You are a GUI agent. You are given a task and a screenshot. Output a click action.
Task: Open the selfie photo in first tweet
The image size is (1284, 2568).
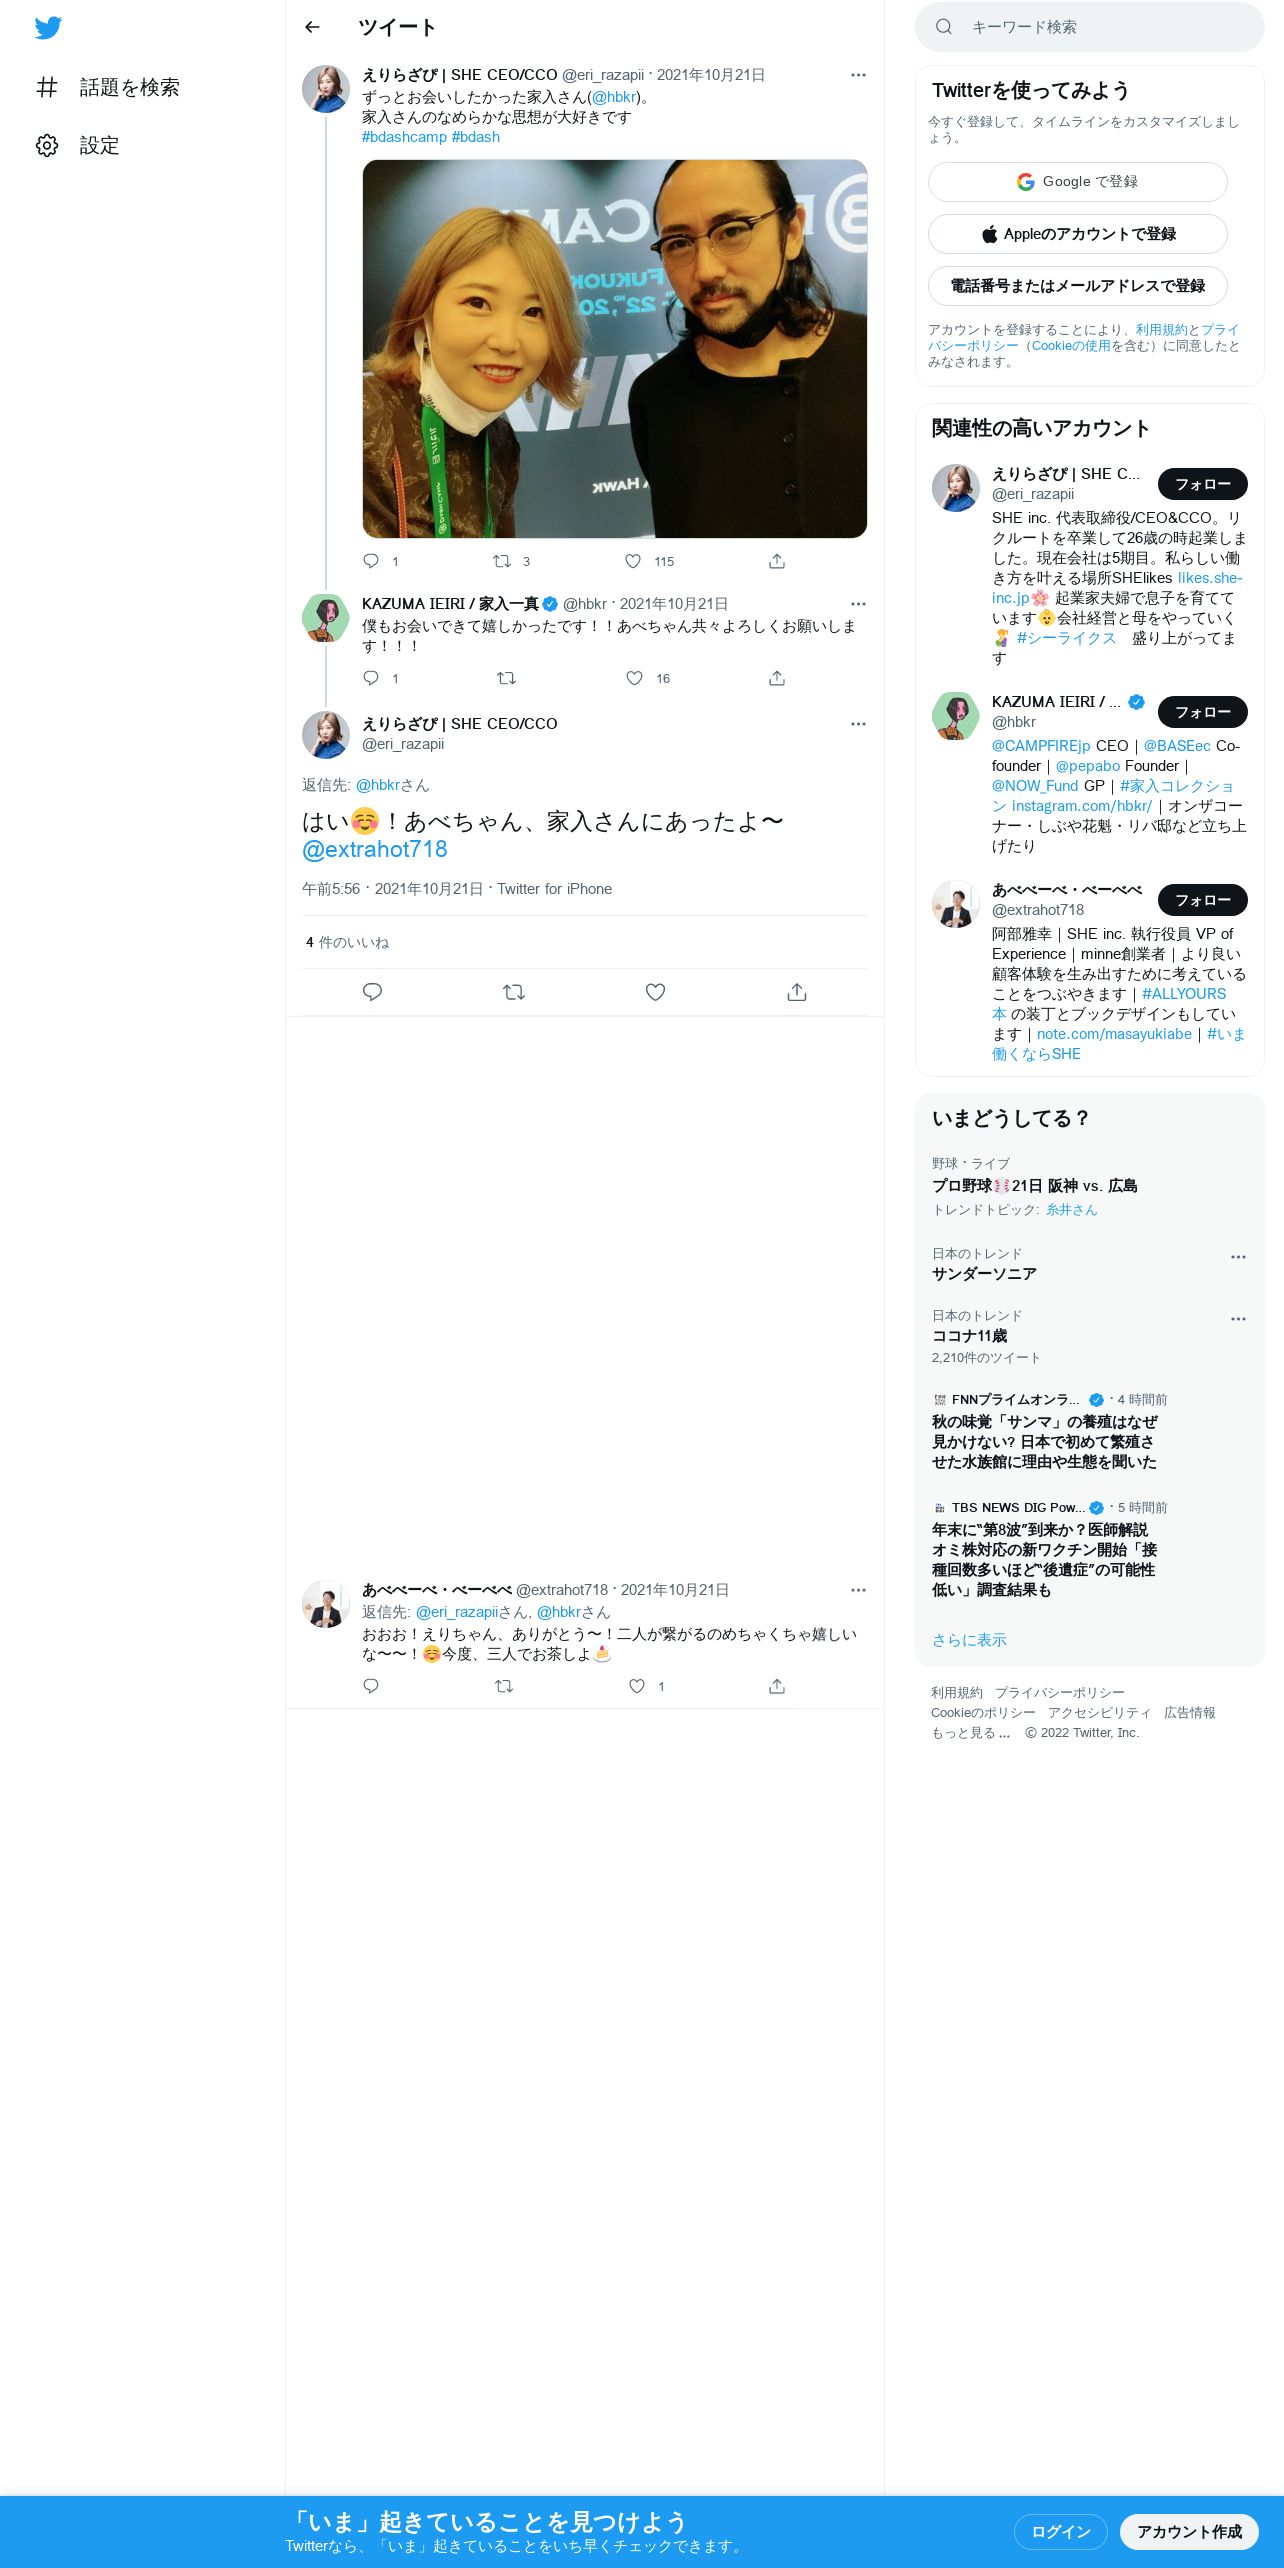click(x=614, y=349)
